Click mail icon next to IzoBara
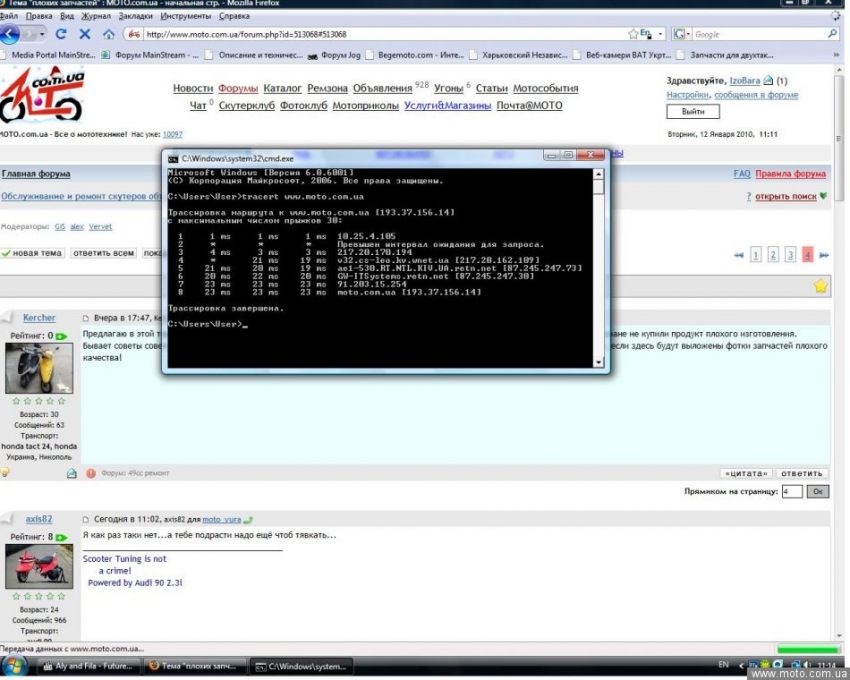The height and width of the screenshot is (680, 850). click(768, 81)
